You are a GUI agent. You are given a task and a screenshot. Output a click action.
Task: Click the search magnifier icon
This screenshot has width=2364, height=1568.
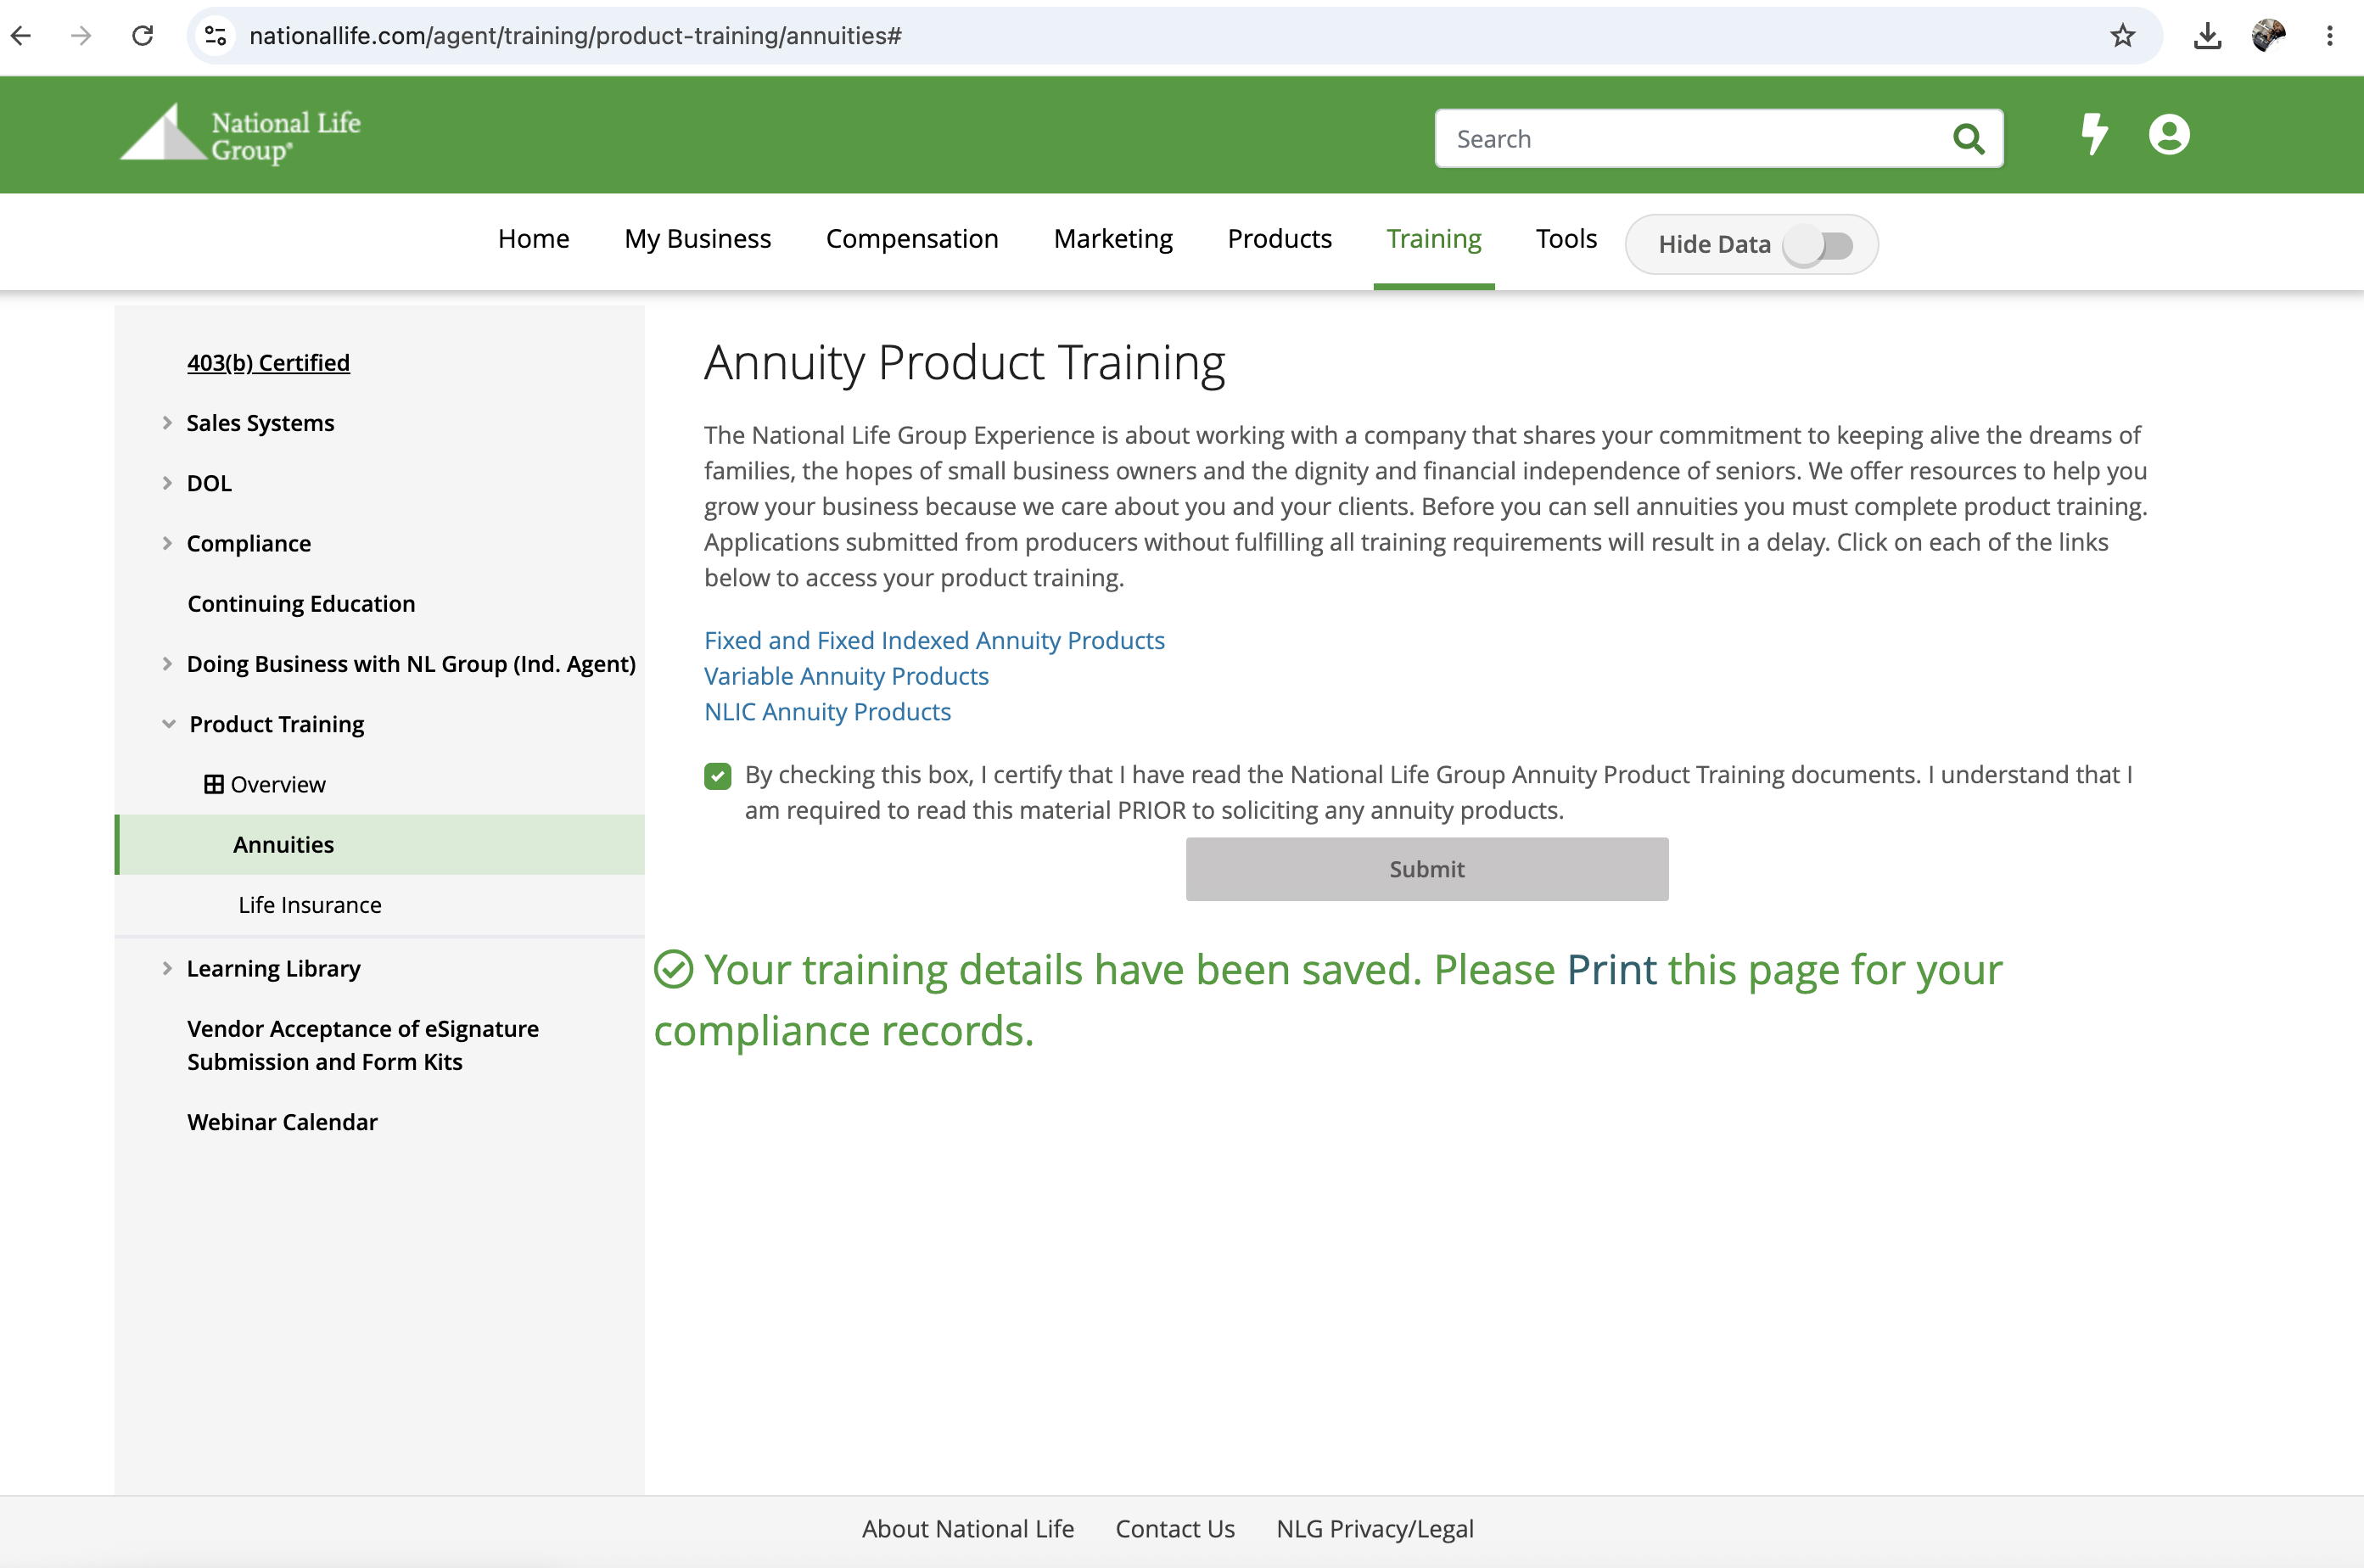(1968, 138)
